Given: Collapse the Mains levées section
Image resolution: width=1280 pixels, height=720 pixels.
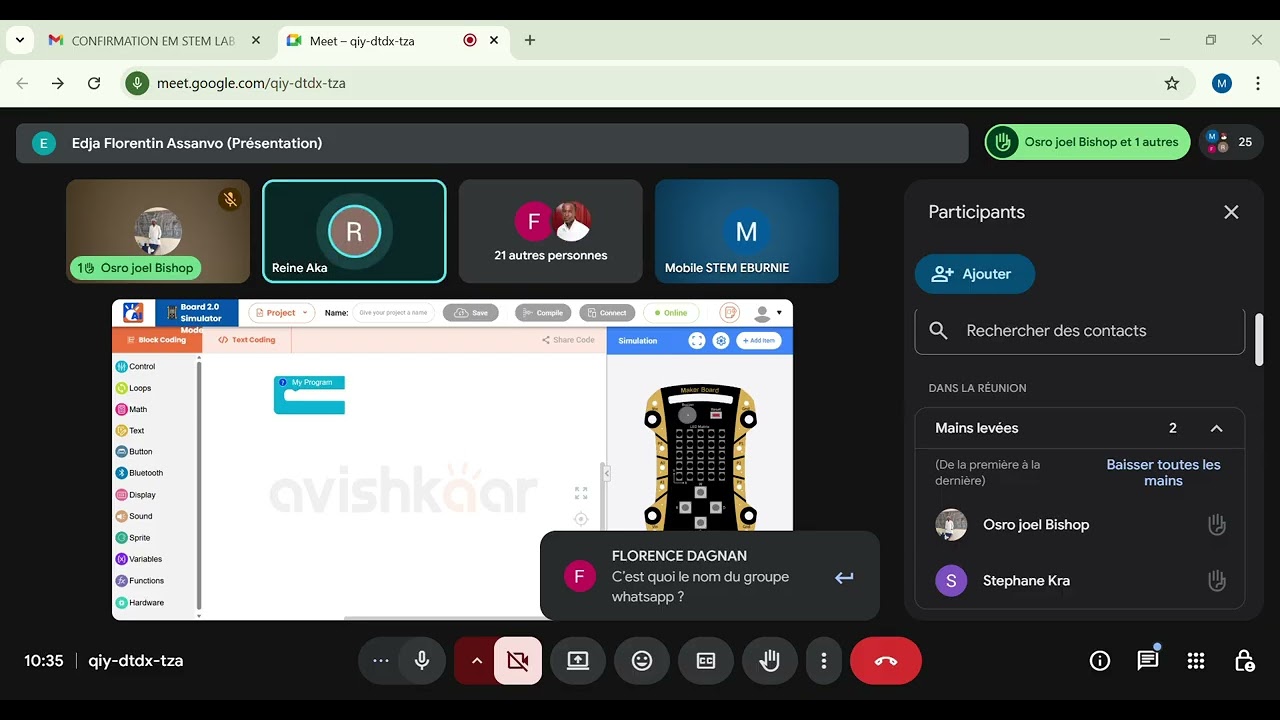Looking at the screenshot, I should pyautogui.click(x=1216, y=428).
